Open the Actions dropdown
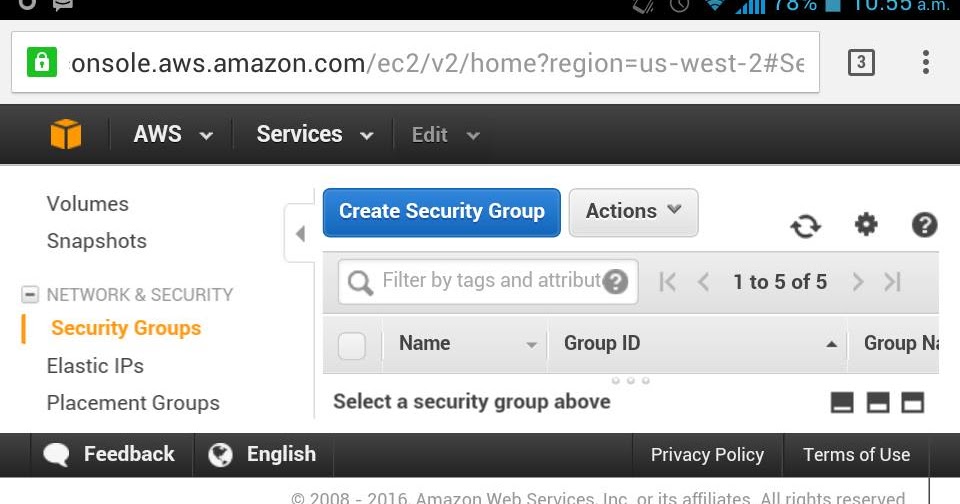 633,212
